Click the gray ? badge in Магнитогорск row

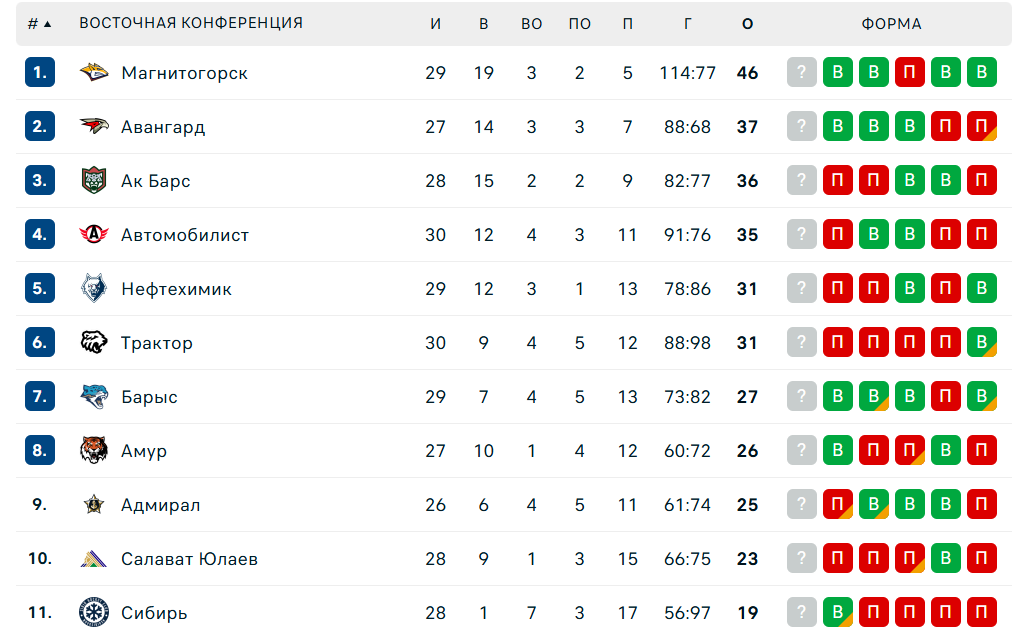[802, 73]
